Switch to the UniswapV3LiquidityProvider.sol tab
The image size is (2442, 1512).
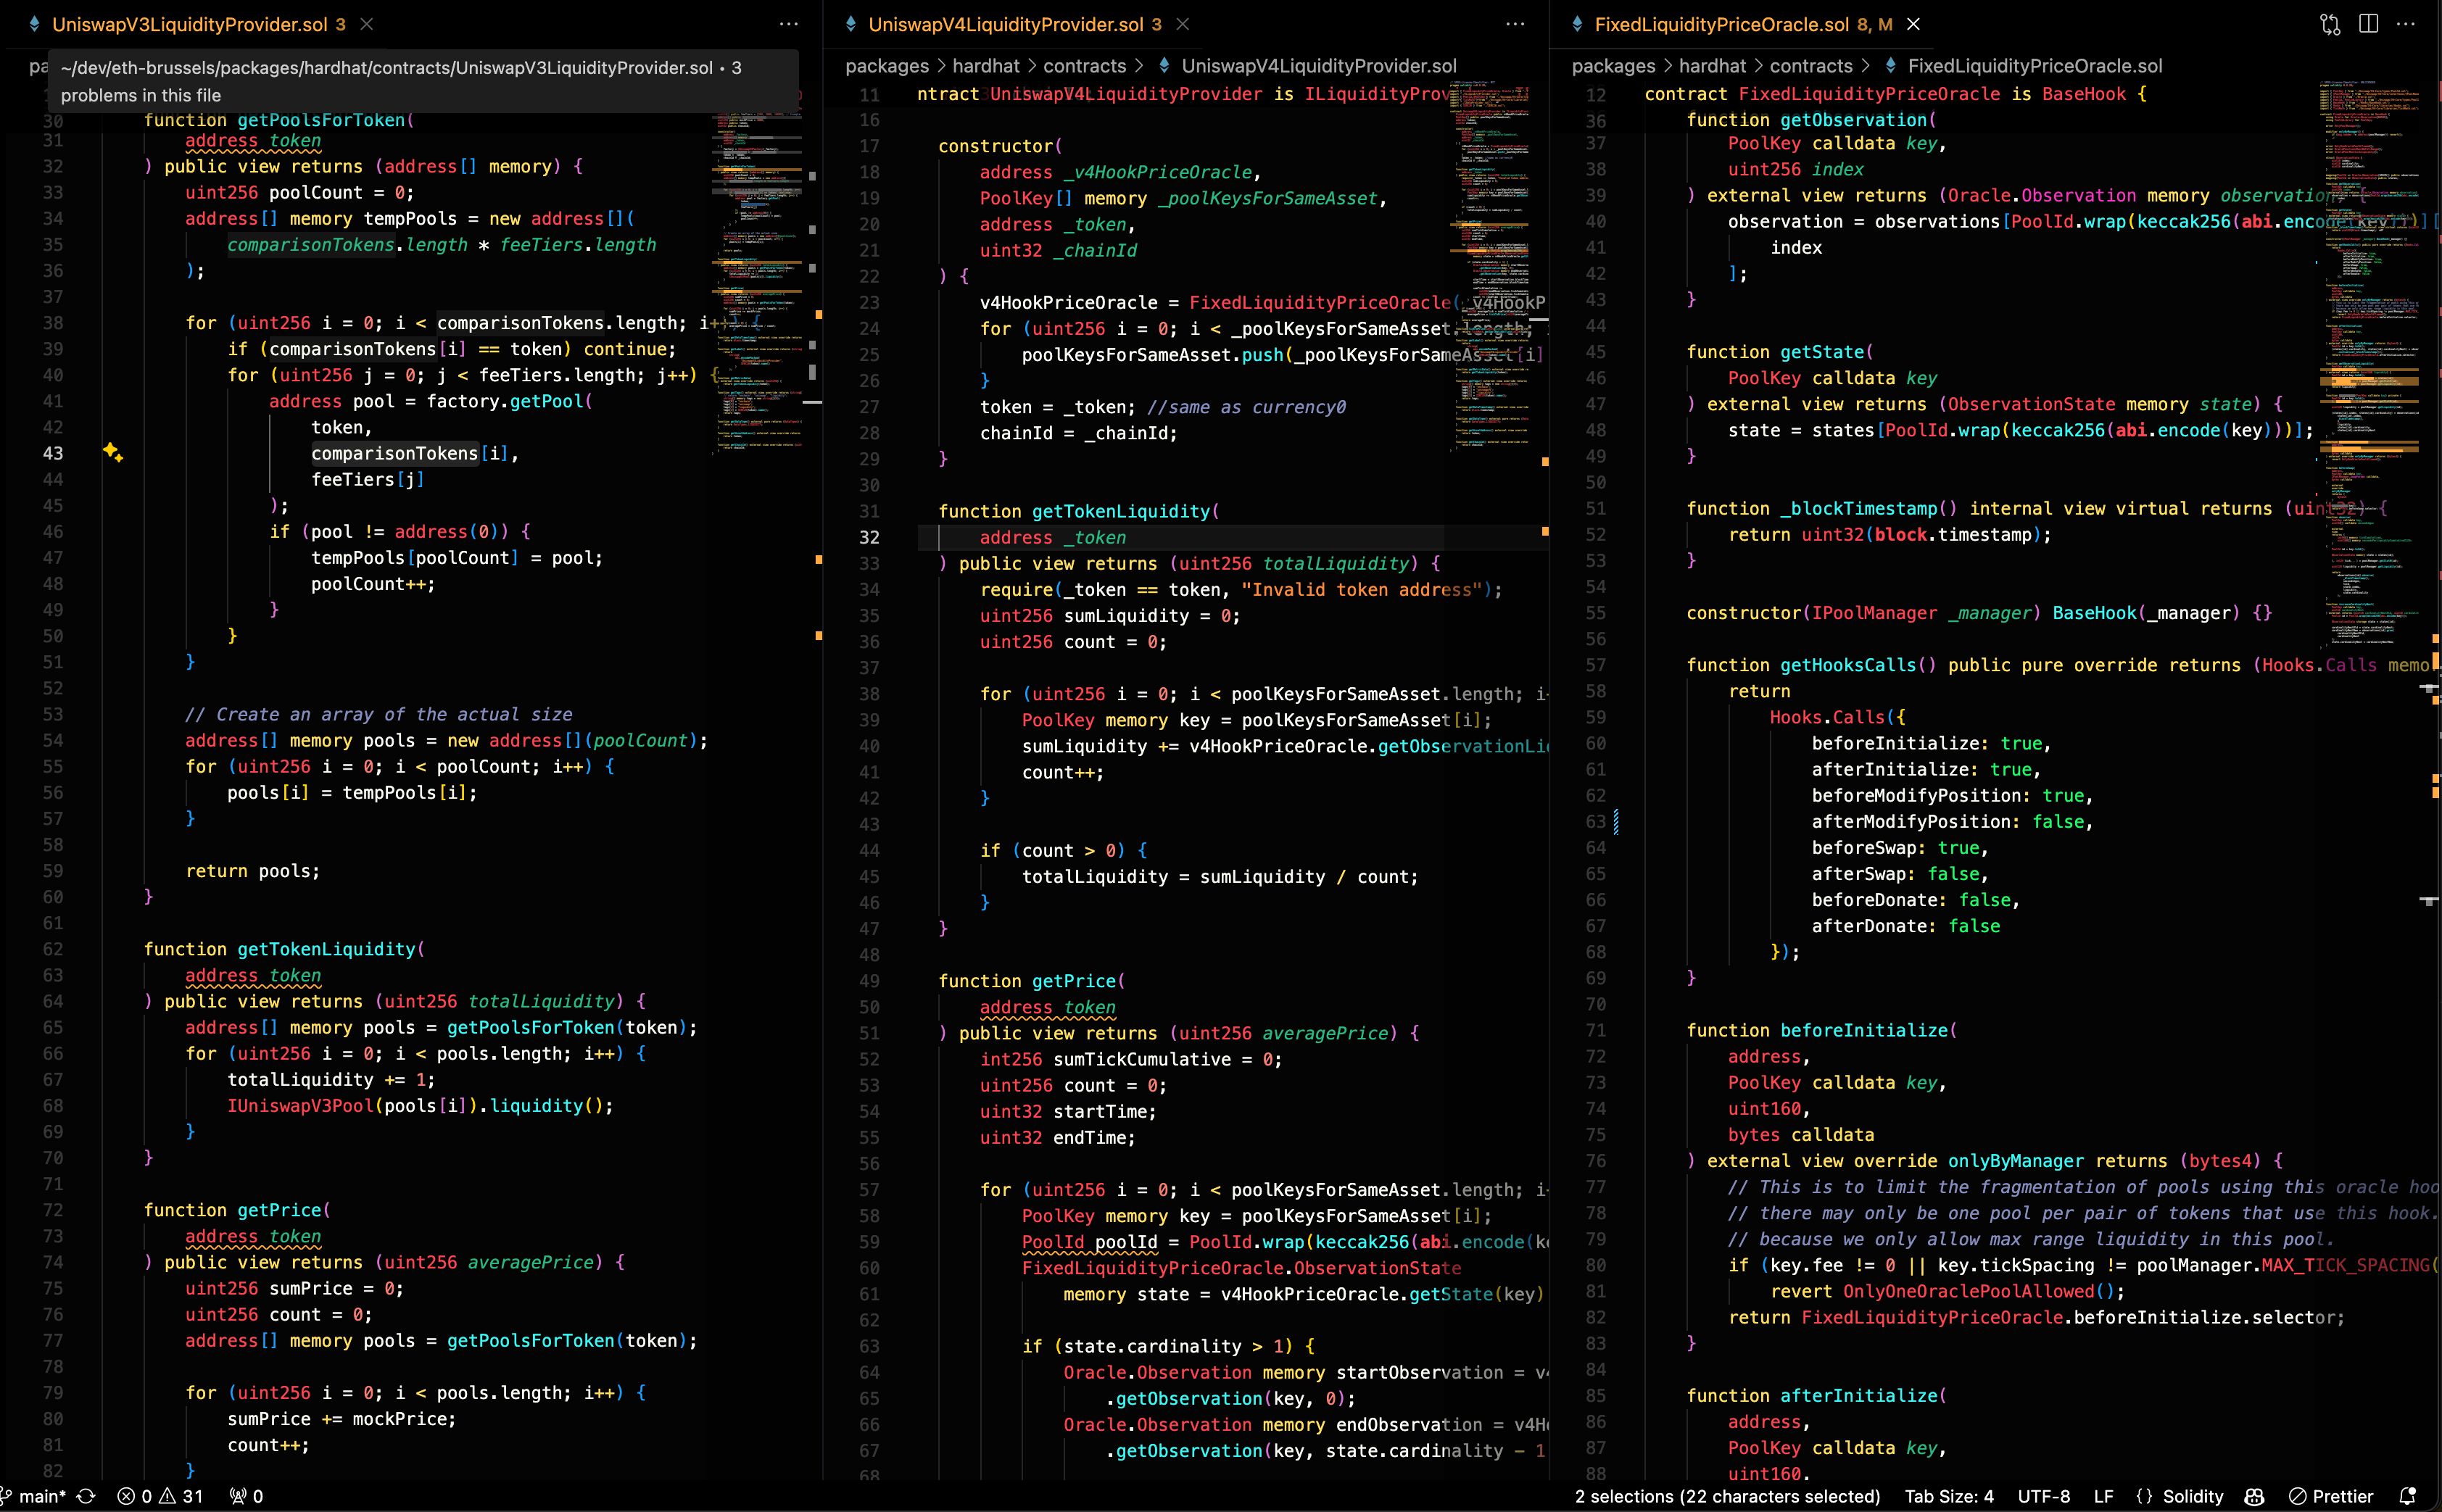click(189, 24)
